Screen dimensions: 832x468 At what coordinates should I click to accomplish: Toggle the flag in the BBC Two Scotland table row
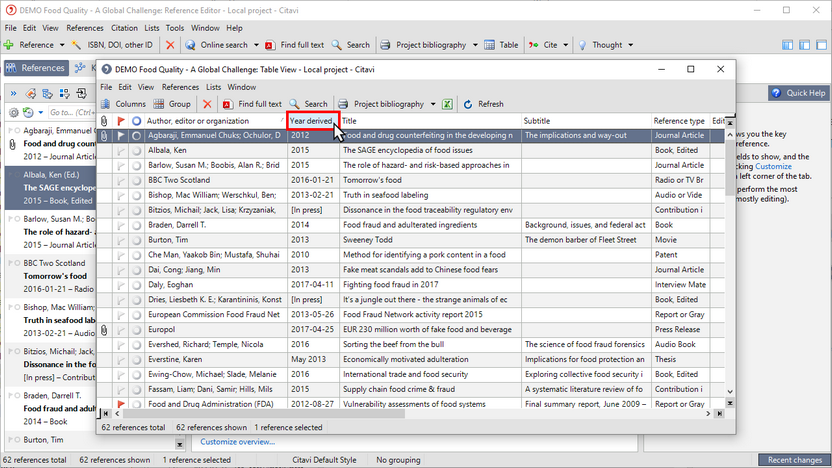click(121, 180)
